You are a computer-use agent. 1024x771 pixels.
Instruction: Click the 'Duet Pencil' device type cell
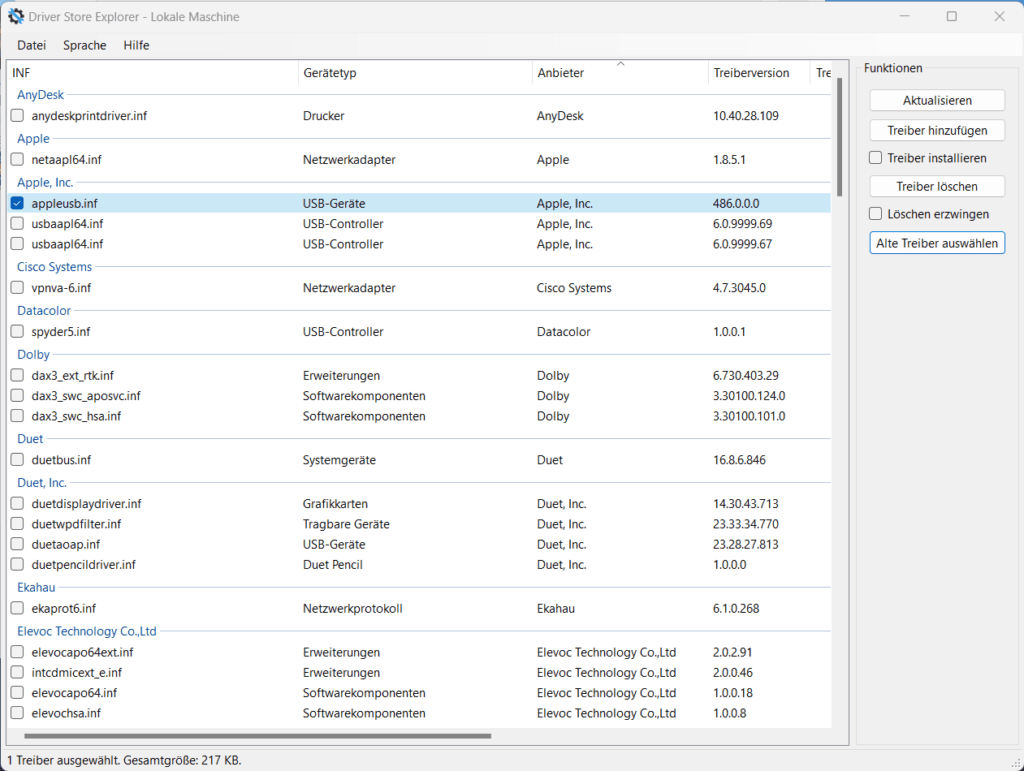pos(332,565)
